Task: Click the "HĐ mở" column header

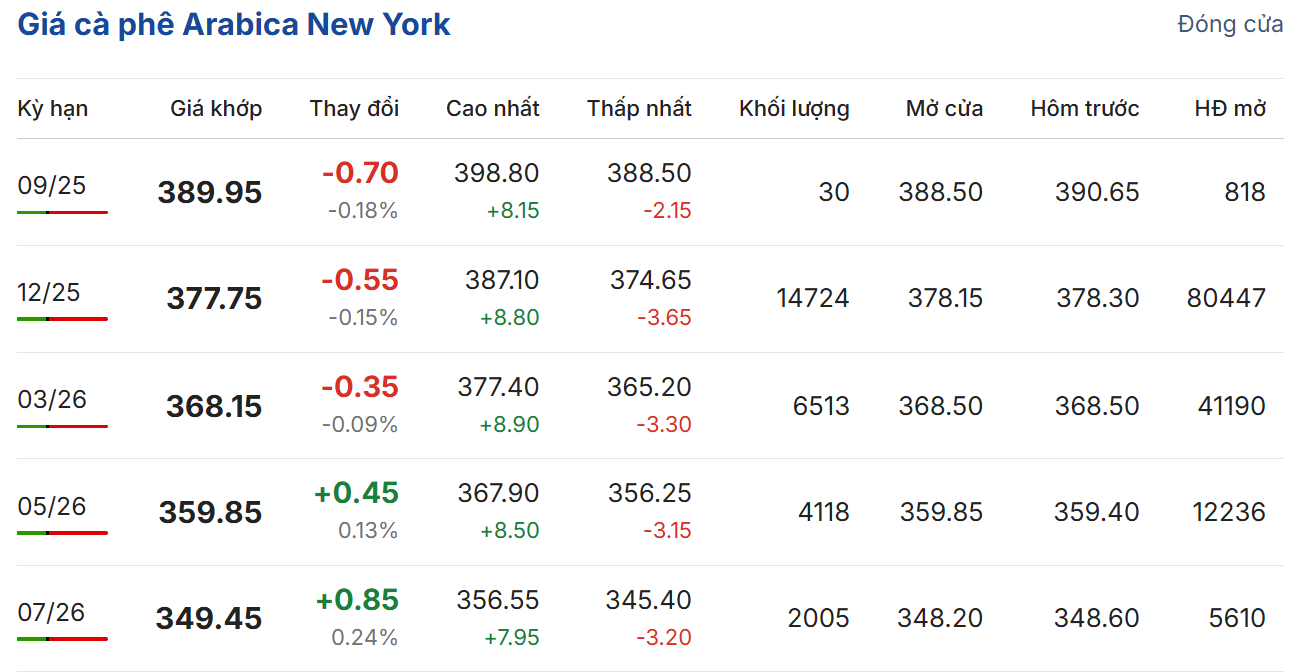Action: coord(1230,108)
